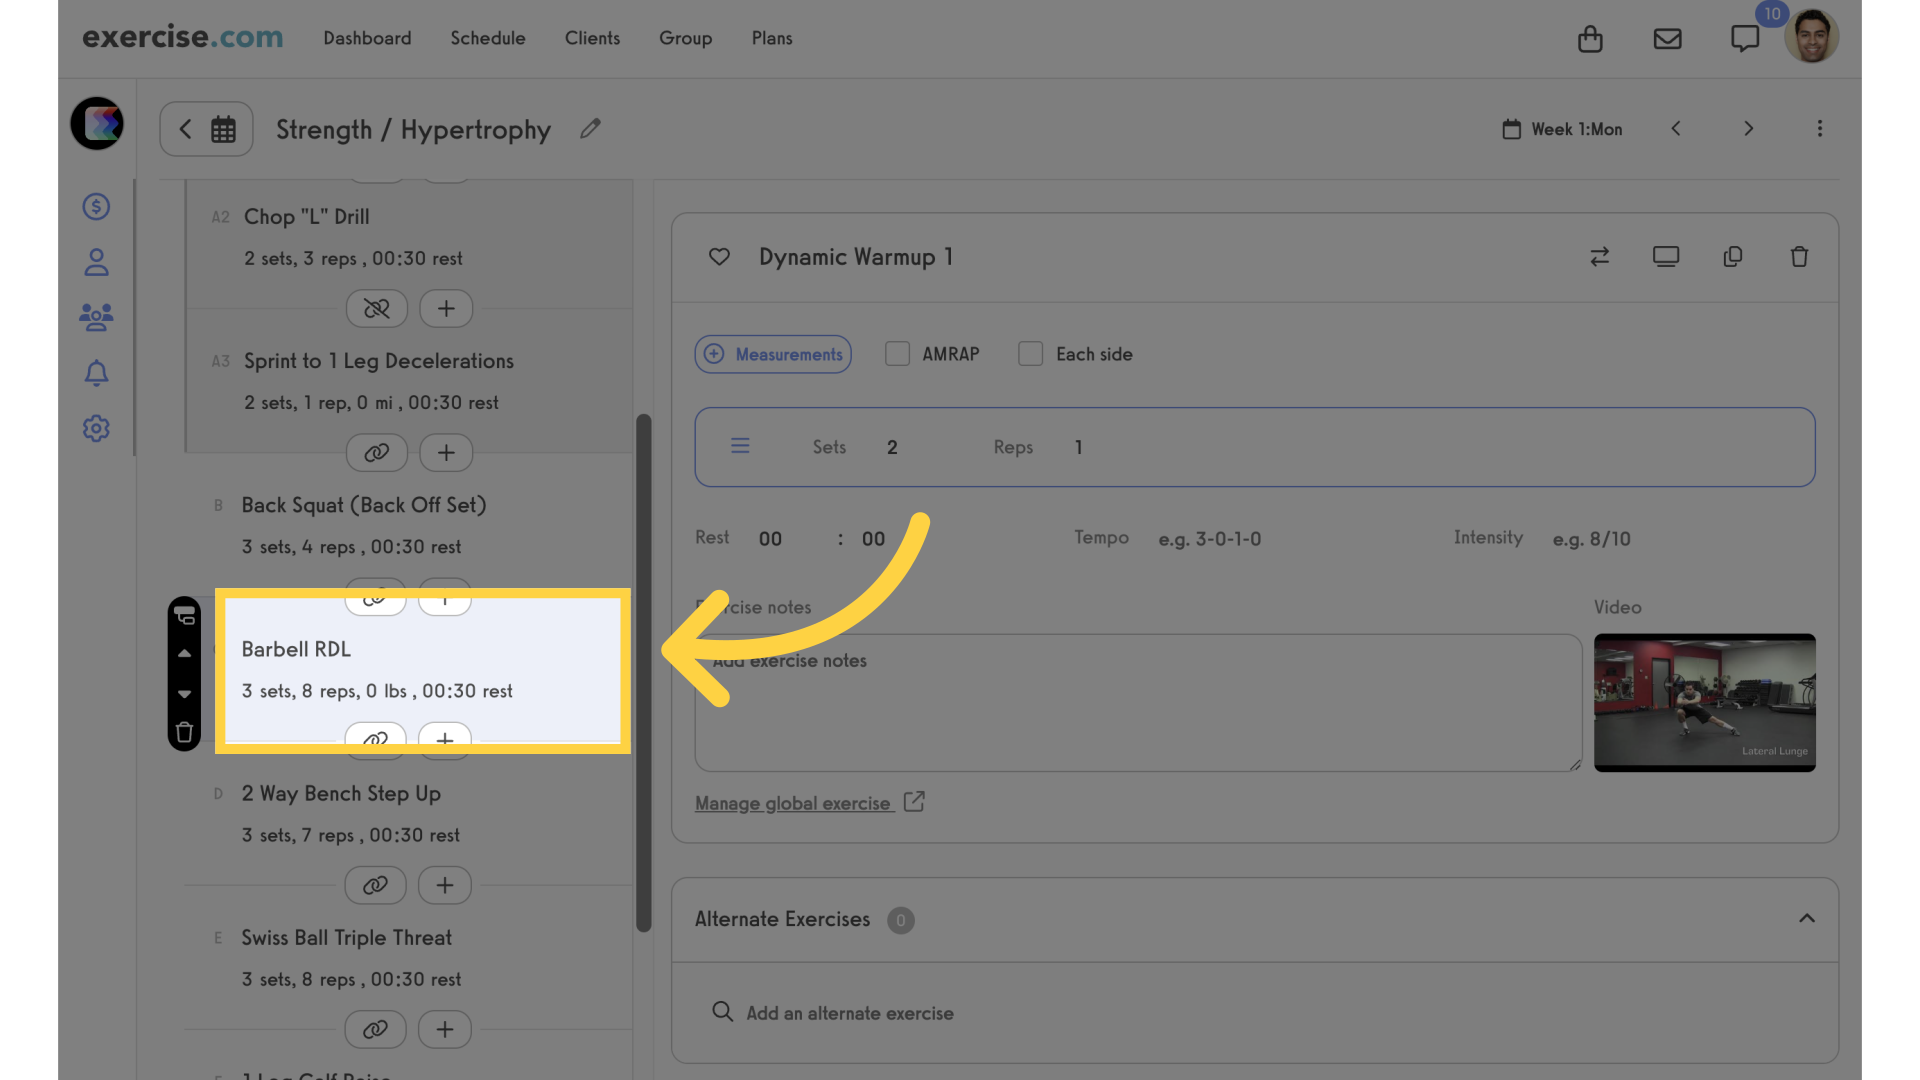Viewport: 1920px width, 1080px height.
Task: Open the Schedule menu
Action: 488,38
